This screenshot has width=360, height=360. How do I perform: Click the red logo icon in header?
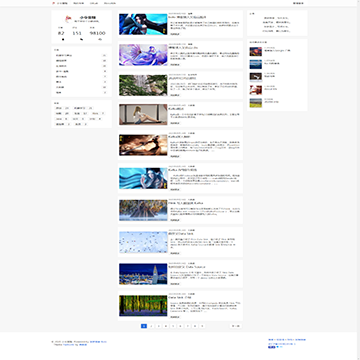point(53,3)
